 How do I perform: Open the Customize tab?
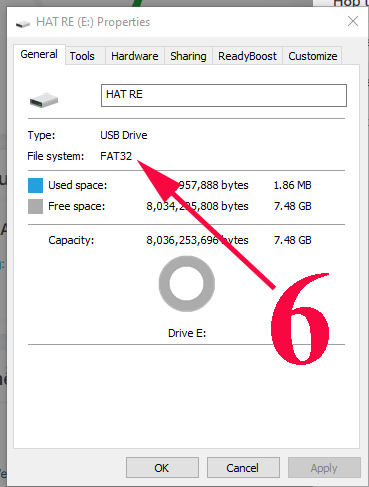point(313,56)
